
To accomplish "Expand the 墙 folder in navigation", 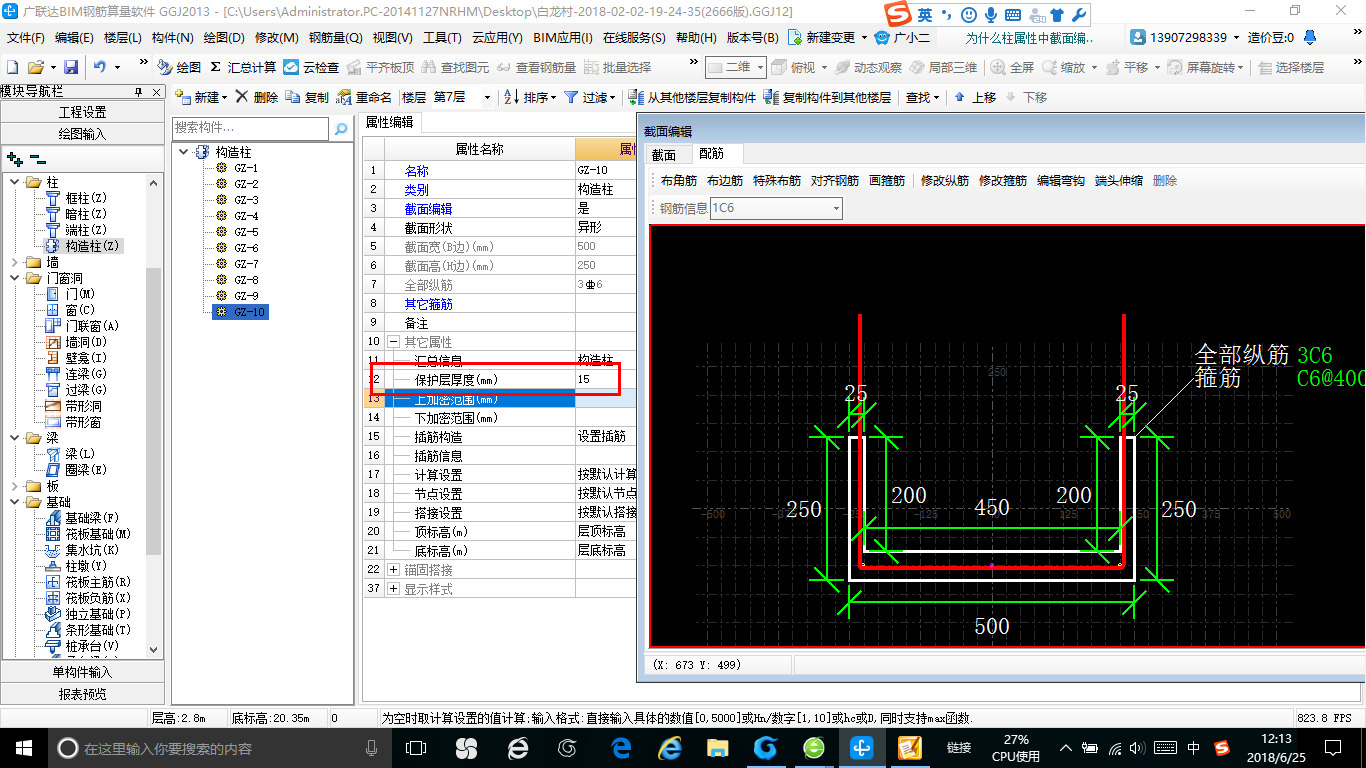I will pos(15,262).
